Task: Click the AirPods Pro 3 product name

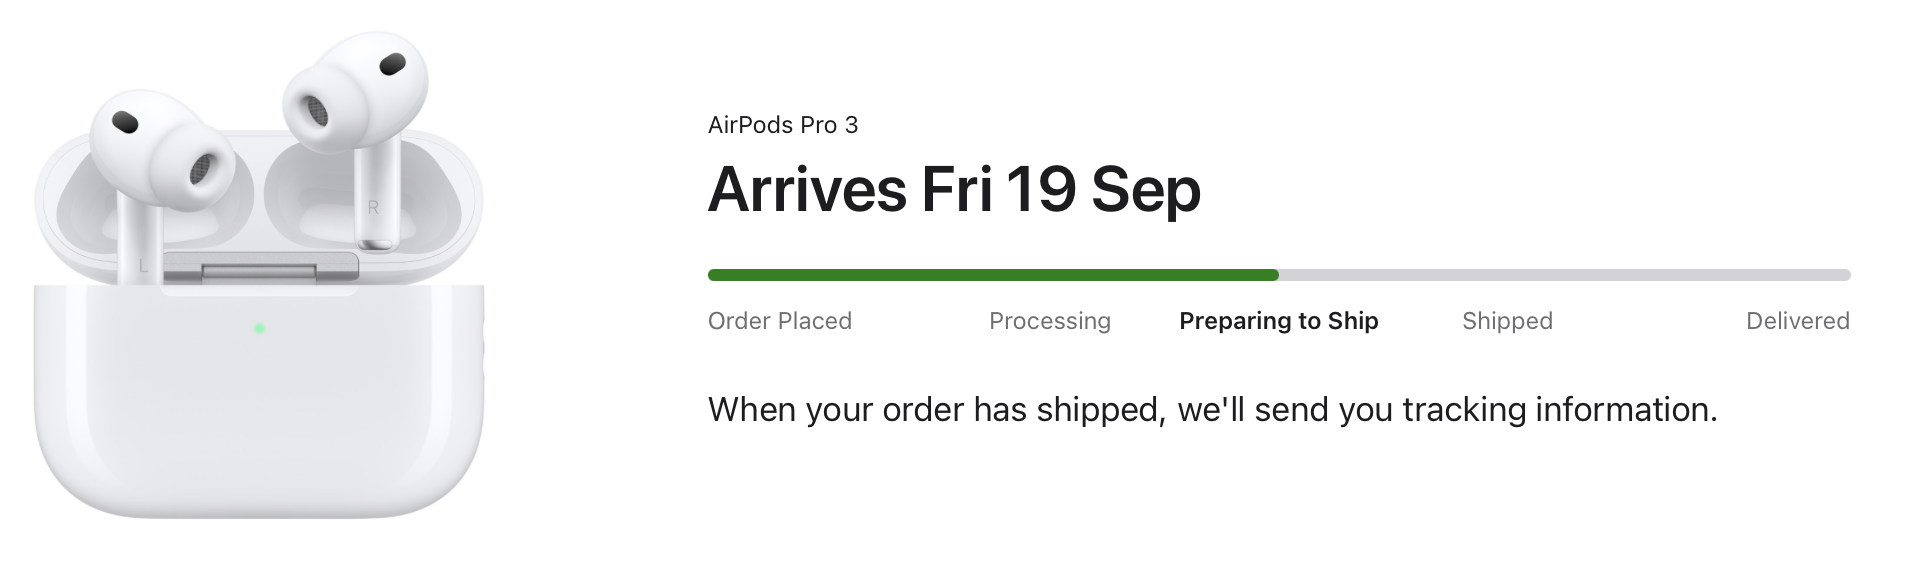Action: click(782, 125)
